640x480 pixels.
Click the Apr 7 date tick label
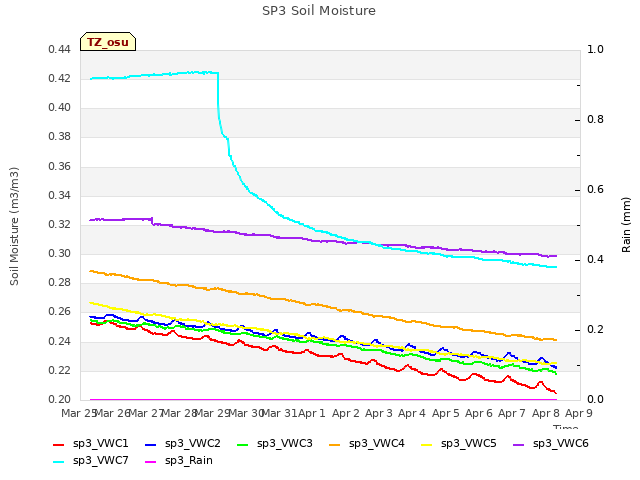[x=512, y=413]
